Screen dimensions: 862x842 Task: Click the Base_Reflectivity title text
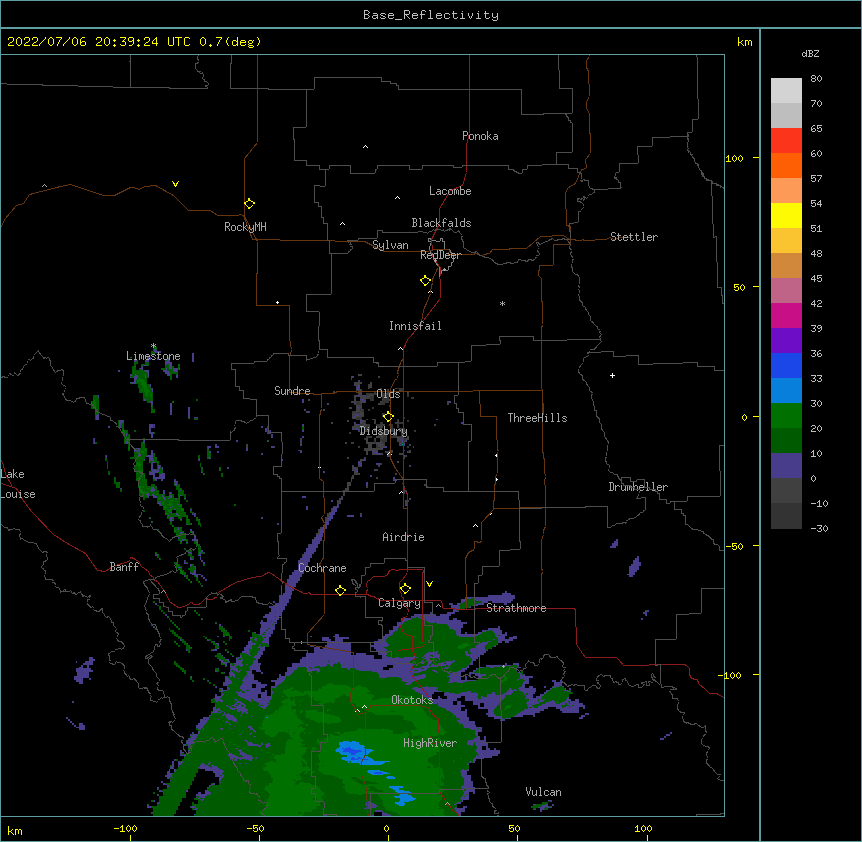(x=431, y=15)
